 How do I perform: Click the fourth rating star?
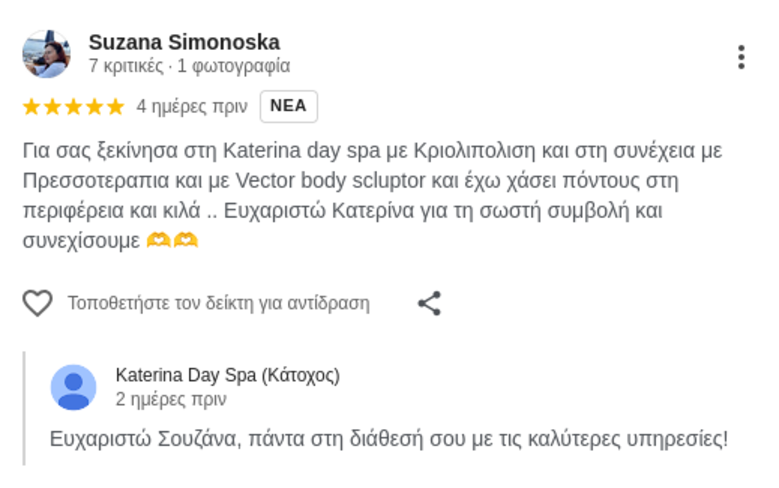pyautogui.click(x=94, y=106)
